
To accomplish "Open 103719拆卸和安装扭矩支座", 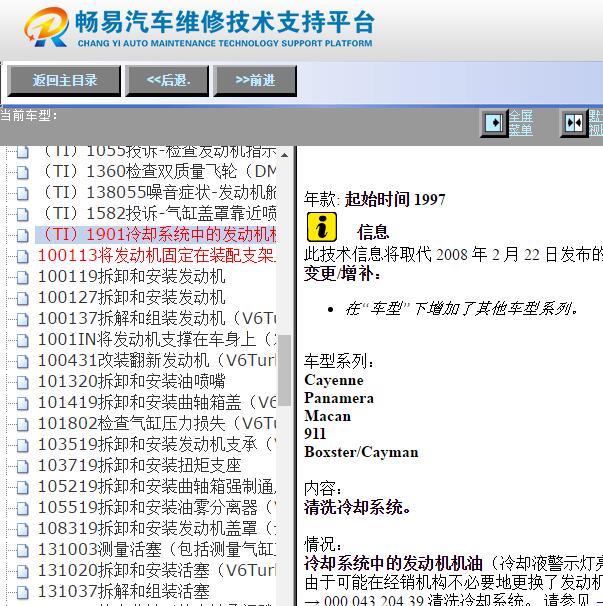I will pyautogui.click(x=140, y=465).
